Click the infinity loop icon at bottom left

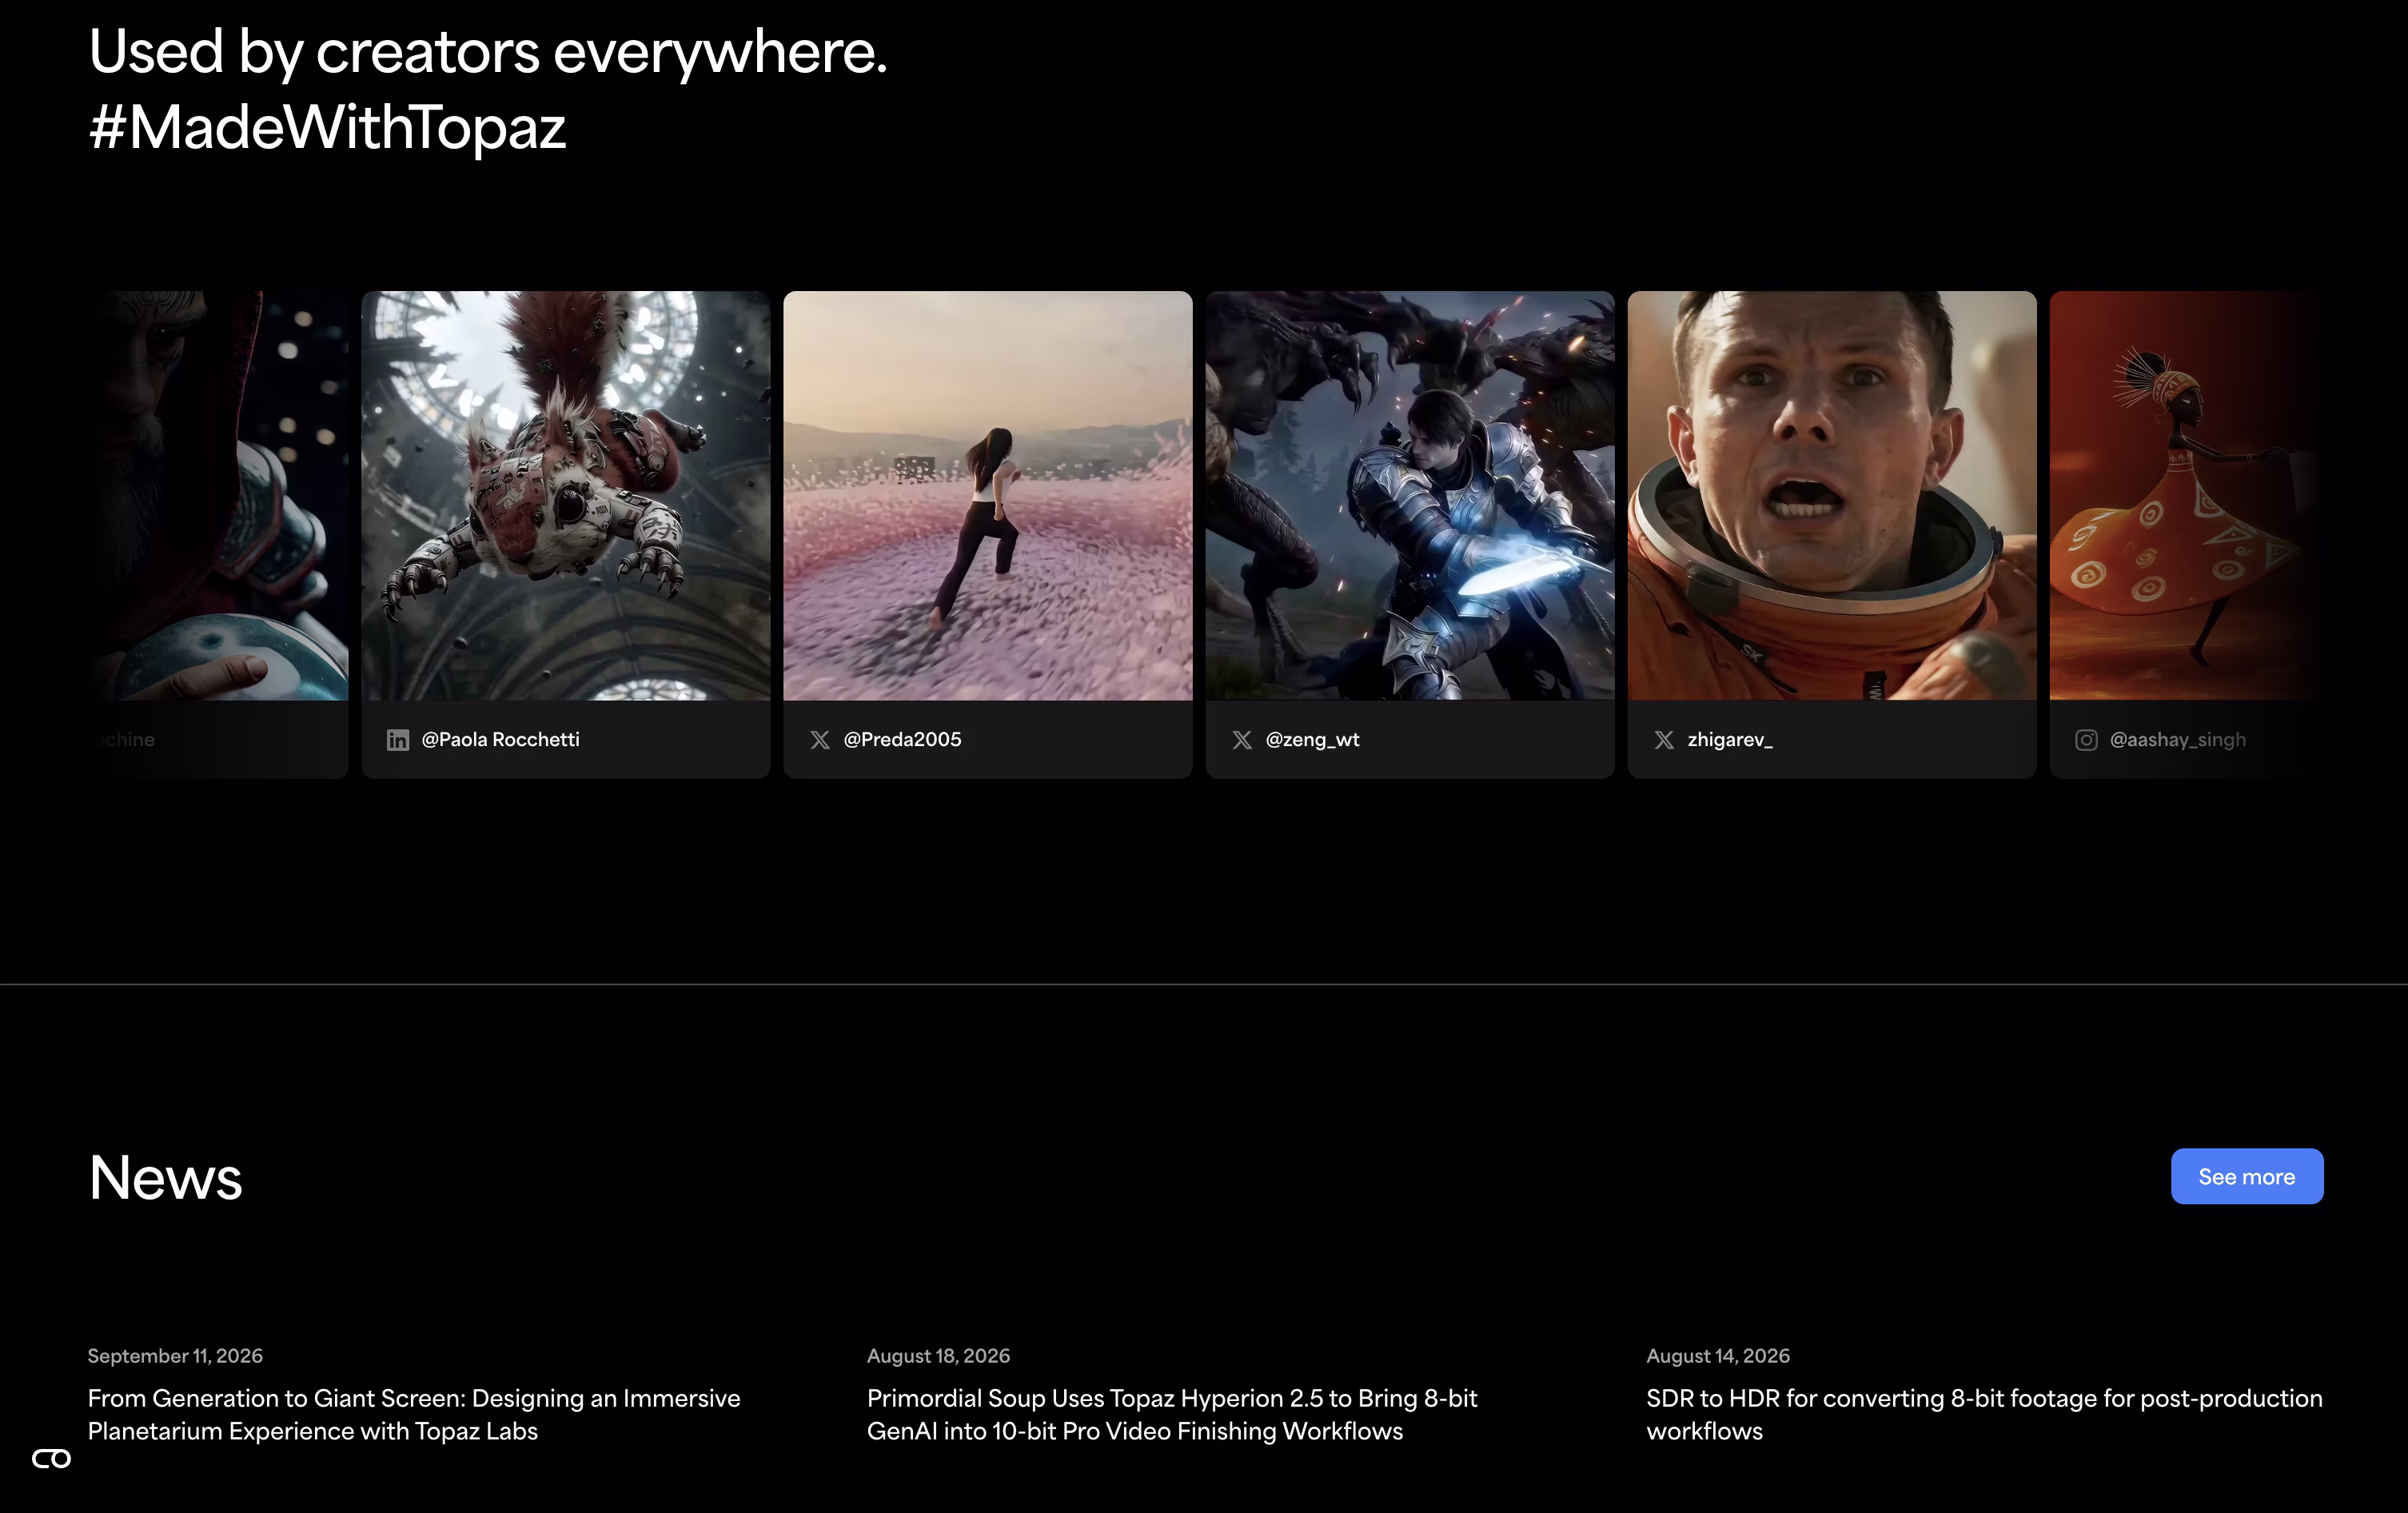(x=52, y=1459)
